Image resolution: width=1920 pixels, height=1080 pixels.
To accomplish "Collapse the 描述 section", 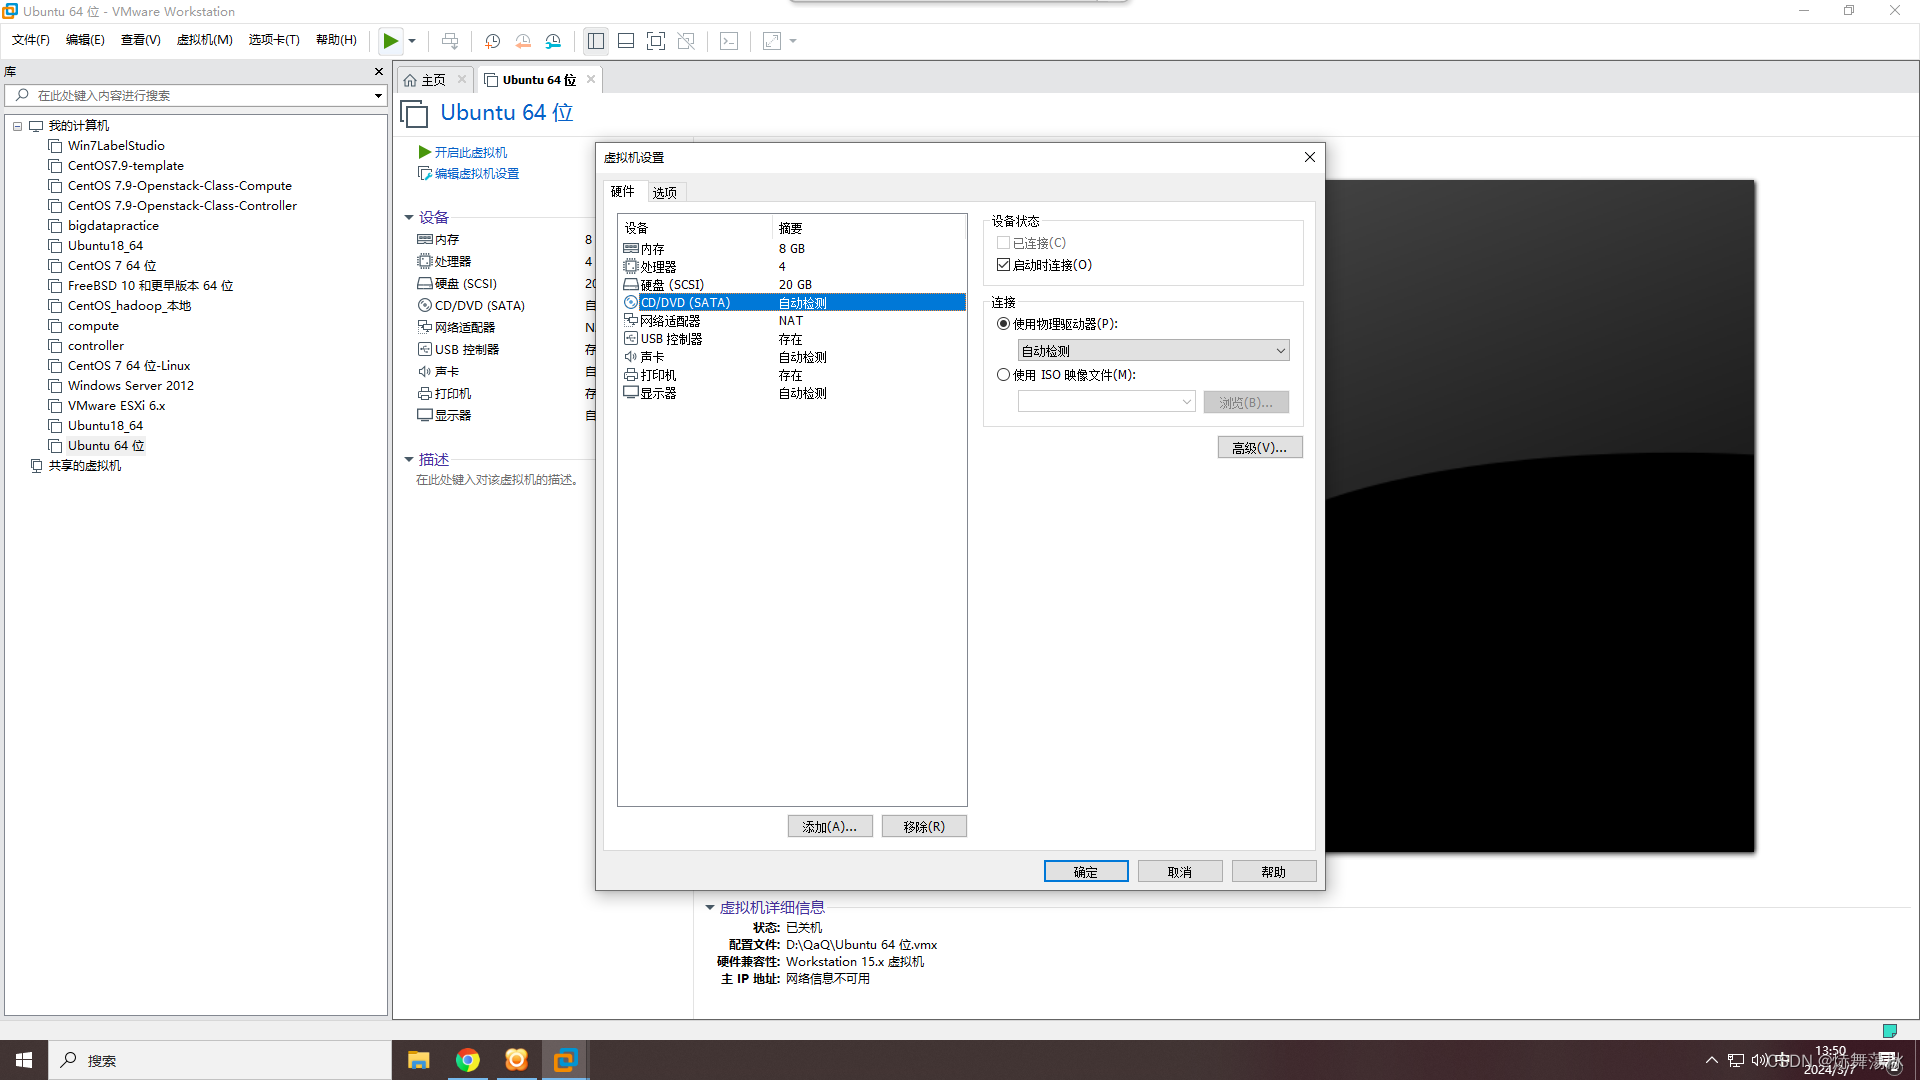I will (409, 459).
